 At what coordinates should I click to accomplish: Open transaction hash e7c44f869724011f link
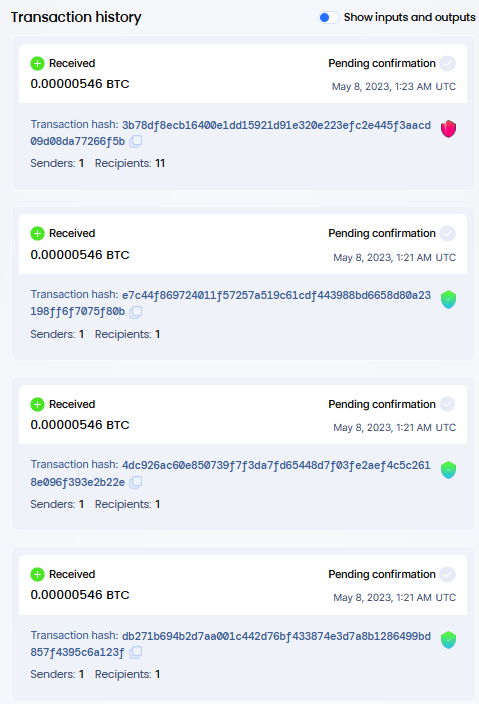pos(231,303)
